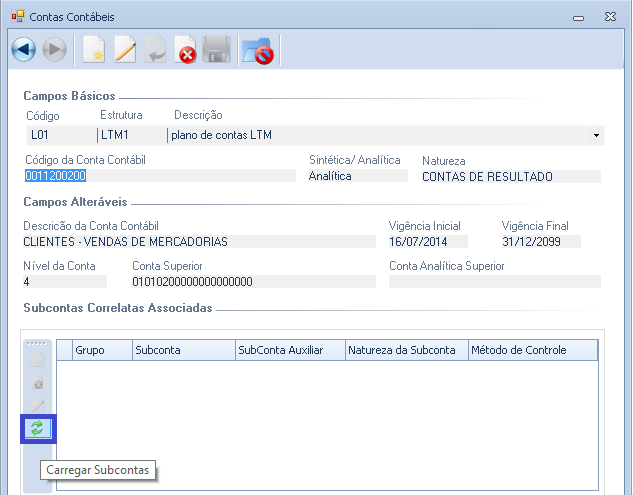Click the new subconta icon in the side toolbar
This screenshot has height=495, width=633.
click(x=38, y=361)
